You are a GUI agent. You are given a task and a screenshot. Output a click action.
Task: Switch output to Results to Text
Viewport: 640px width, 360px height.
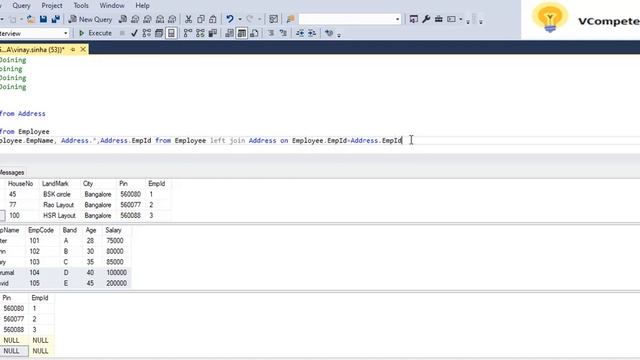point(229,33)
